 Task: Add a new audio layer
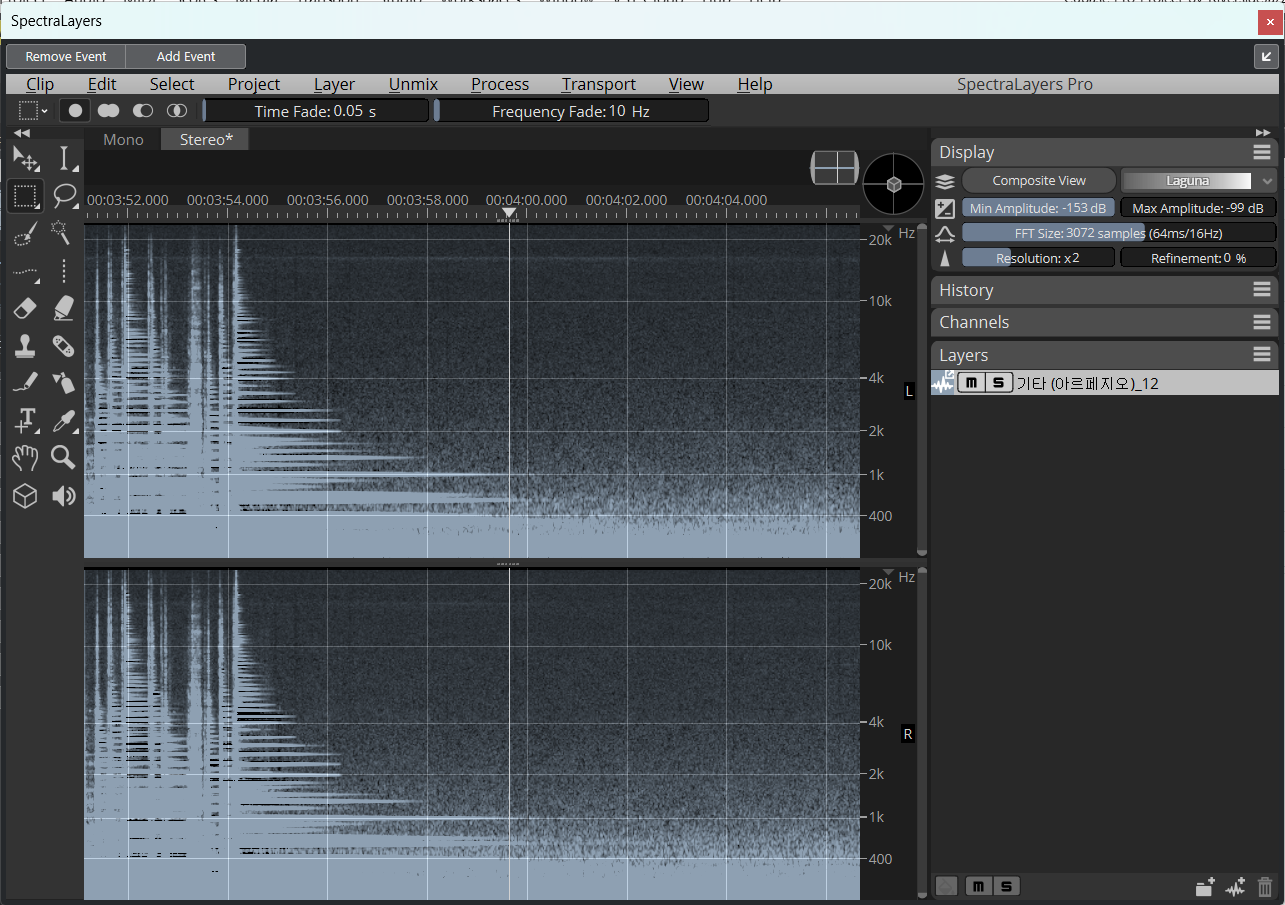(1236, 886)
